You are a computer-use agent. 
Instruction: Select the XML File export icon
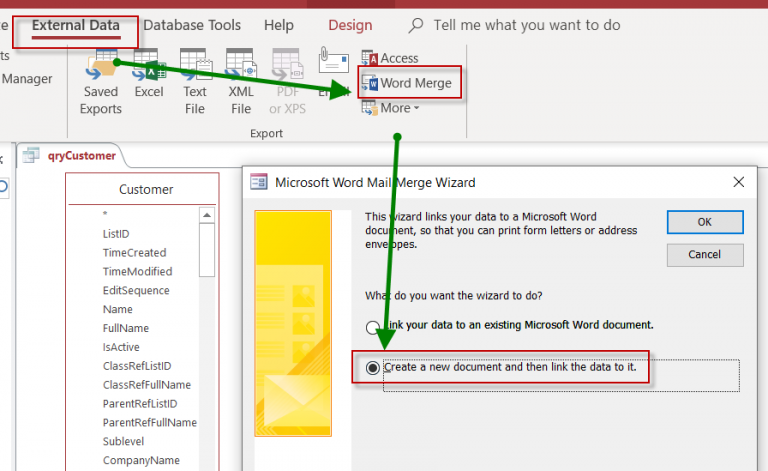click(x=241, y=70)
